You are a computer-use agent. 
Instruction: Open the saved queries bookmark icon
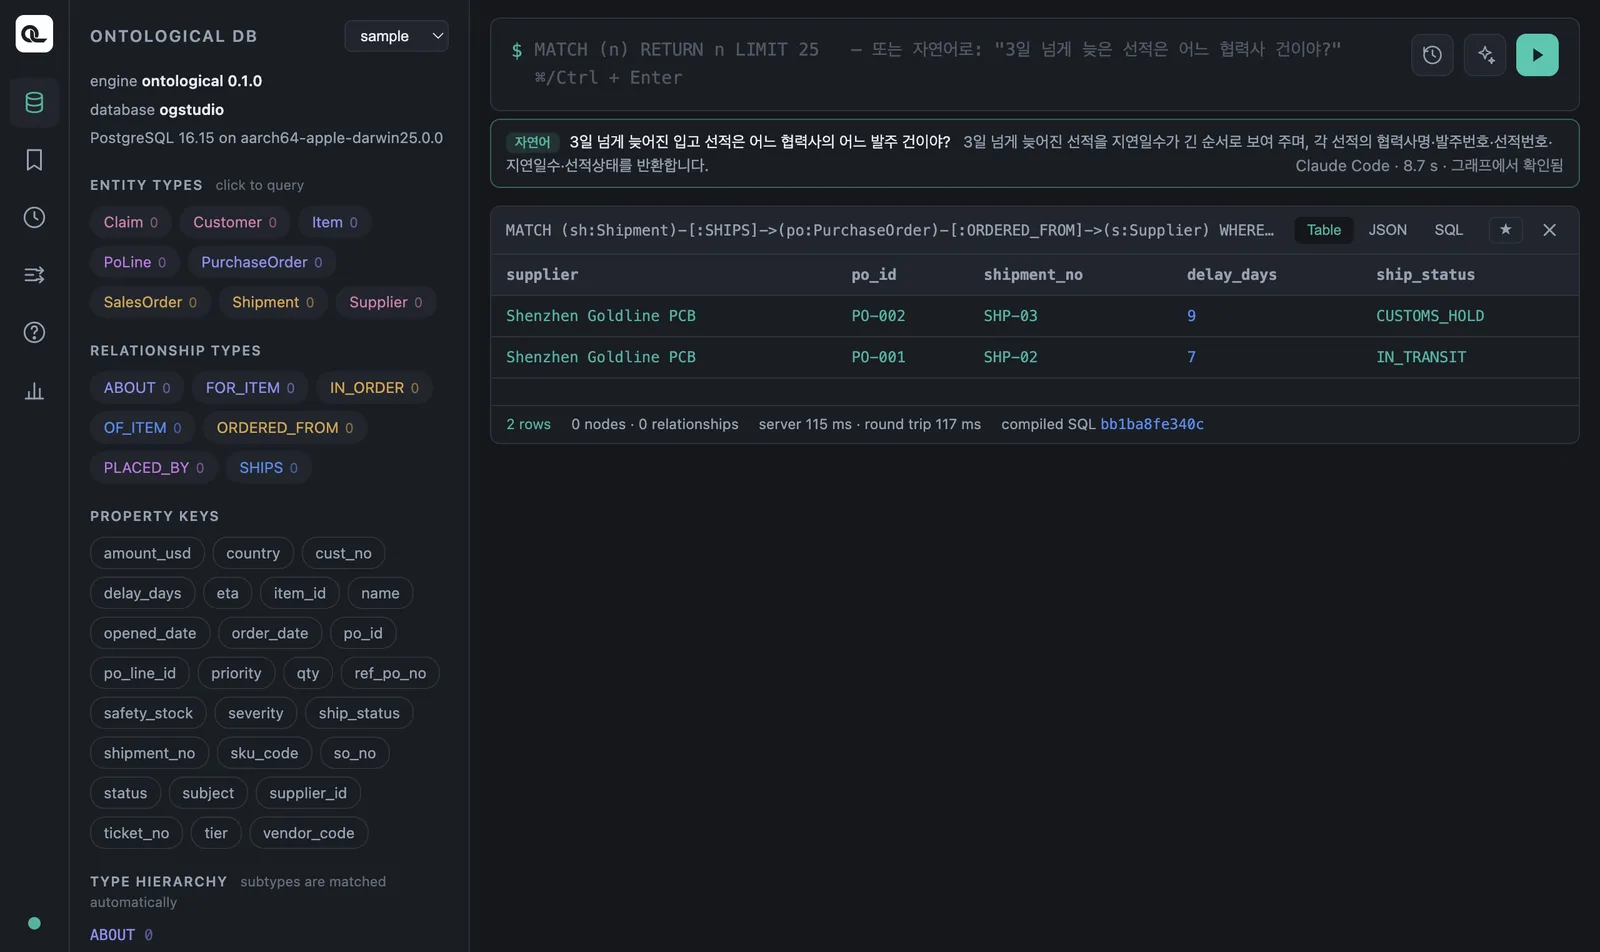click(34, 160)
